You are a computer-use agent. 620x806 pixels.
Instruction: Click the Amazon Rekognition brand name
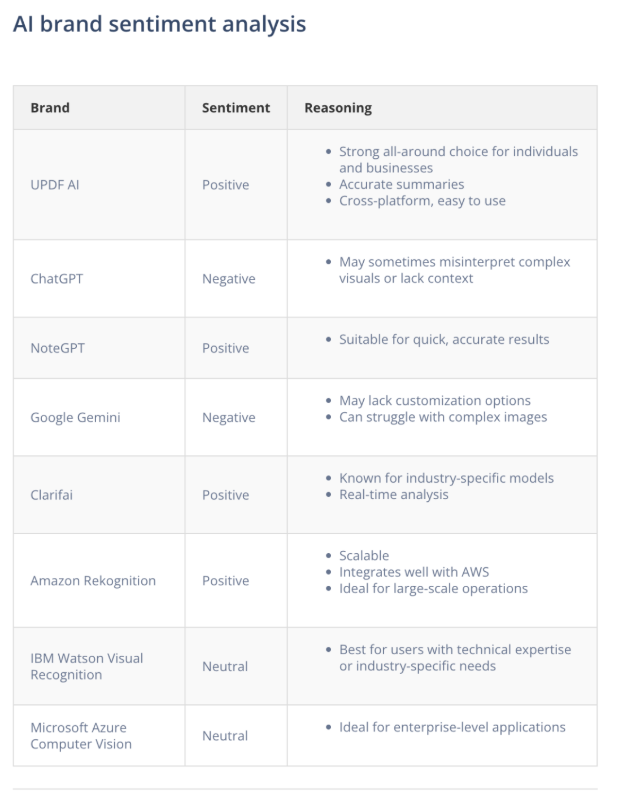click(93, 581)
